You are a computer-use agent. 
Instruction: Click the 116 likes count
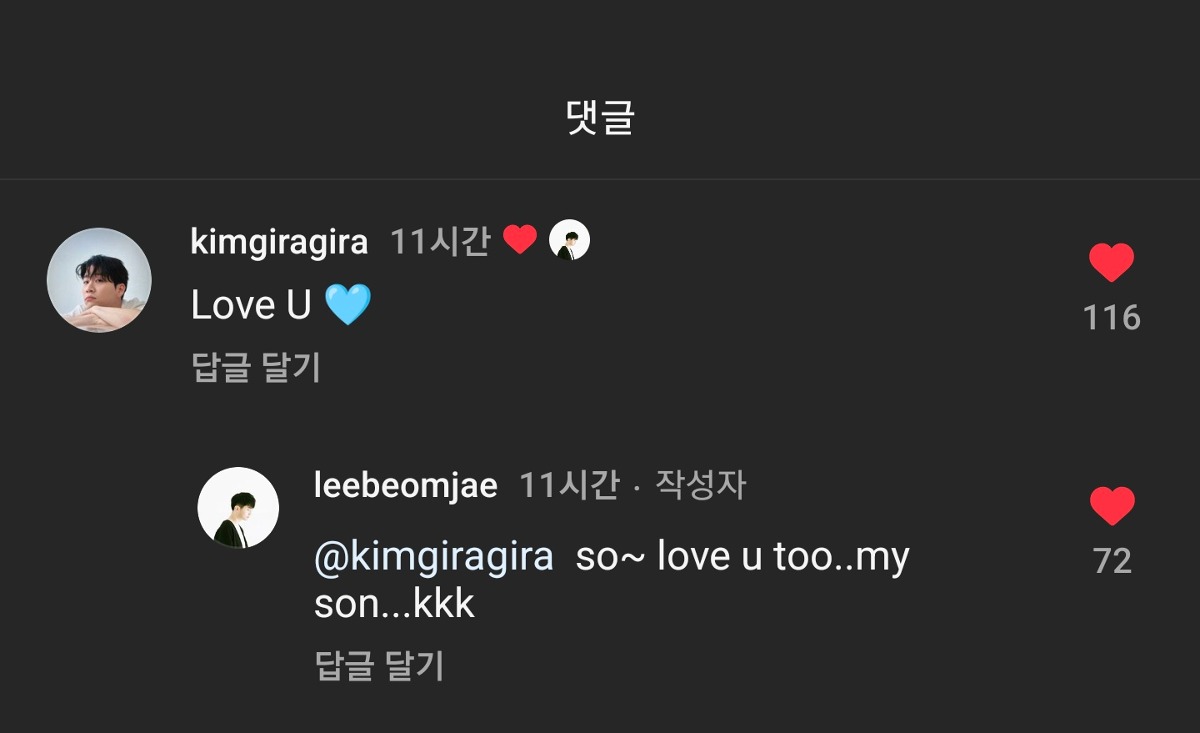[1111, 318]
